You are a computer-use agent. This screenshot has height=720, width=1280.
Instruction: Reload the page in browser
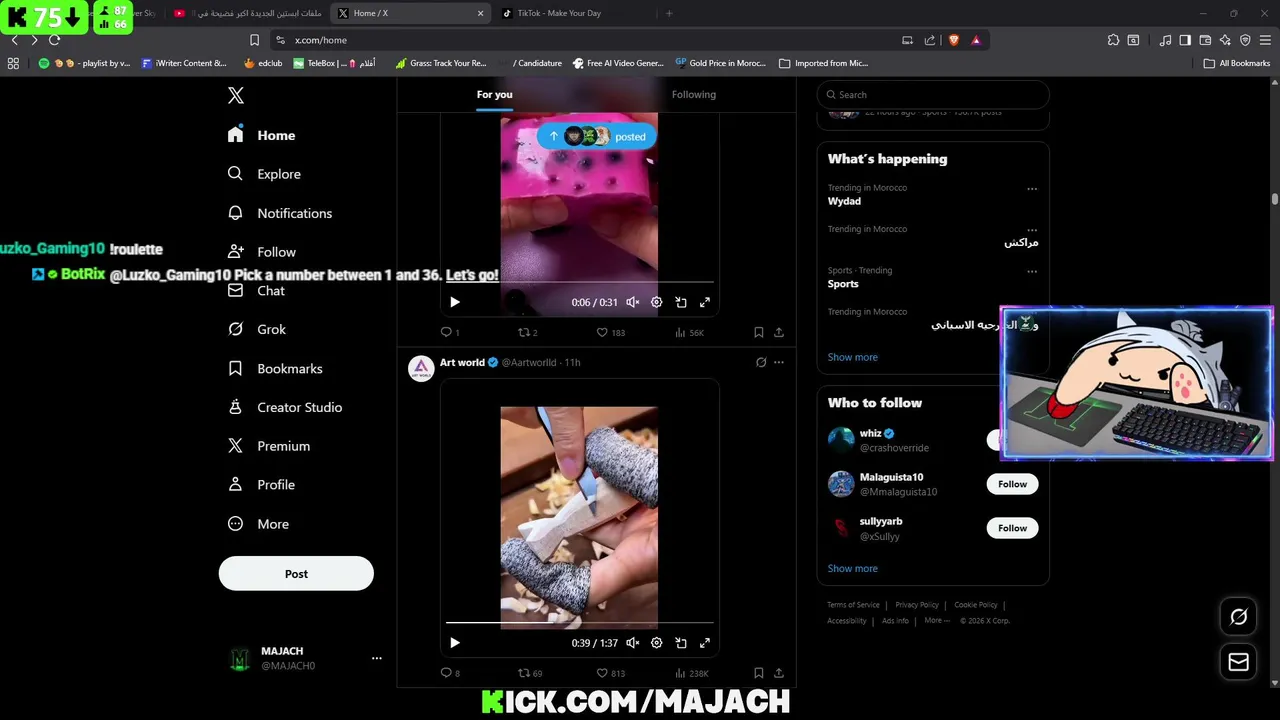[x=54, y=40]
